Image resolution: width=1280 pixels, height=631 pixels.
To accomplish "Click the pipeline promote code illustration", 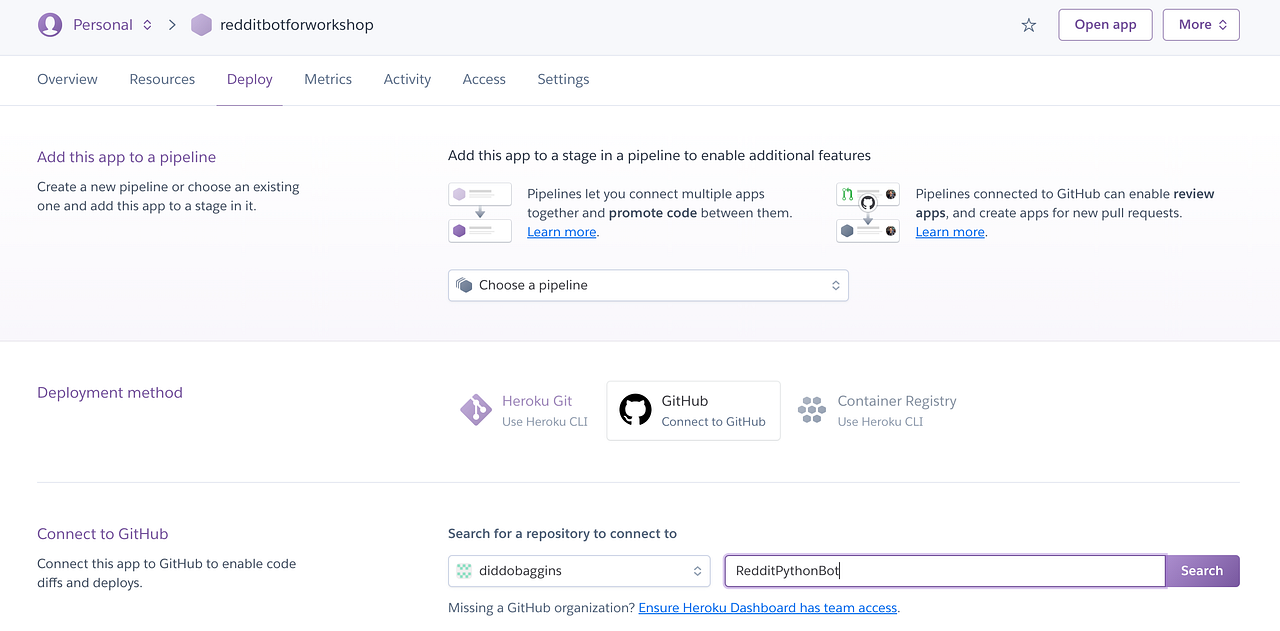I will [480, 213].
